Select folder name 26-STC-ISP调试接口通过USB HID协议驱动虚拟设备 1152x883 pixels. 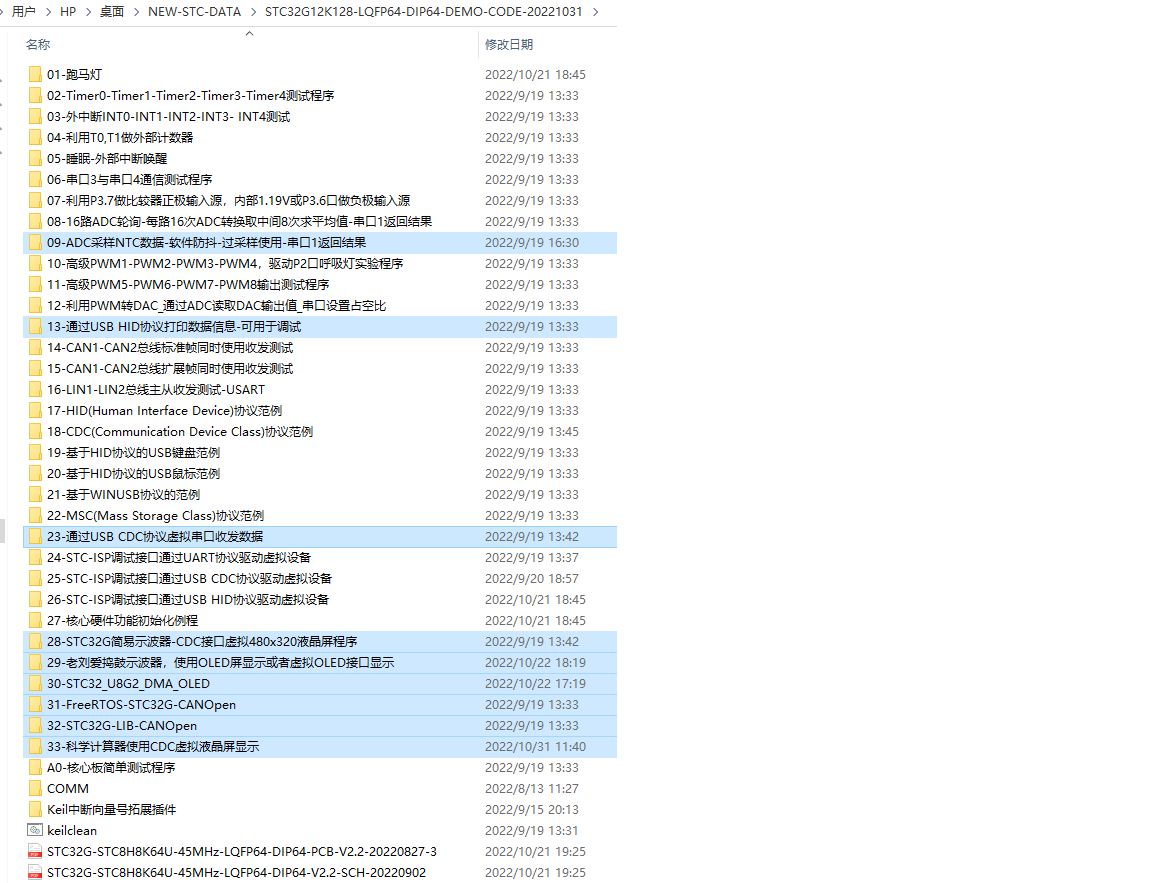click(x=188, y=599)
